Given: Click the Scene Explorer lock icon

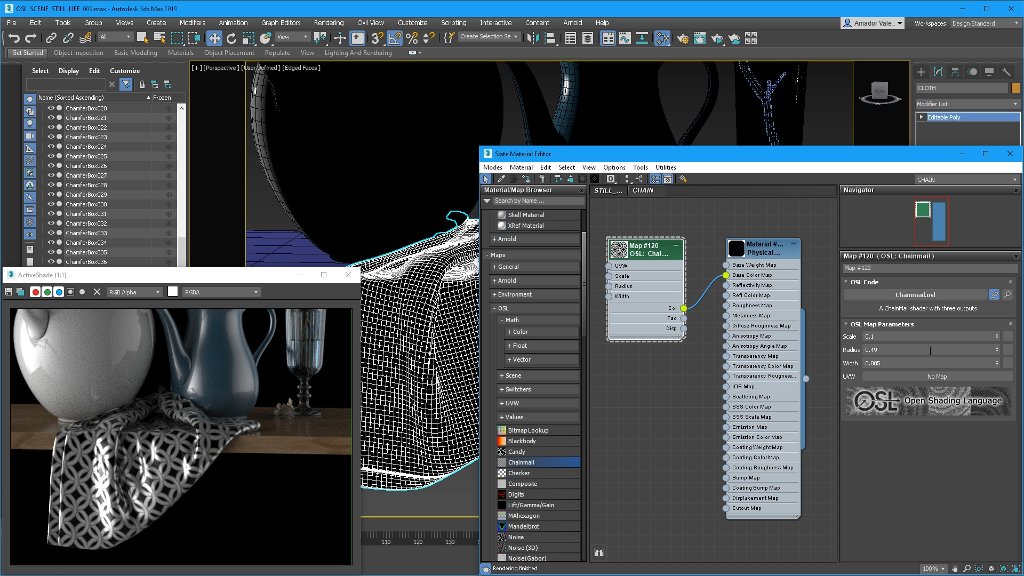Looking at the screenshot, I should (x=142, y=84).
